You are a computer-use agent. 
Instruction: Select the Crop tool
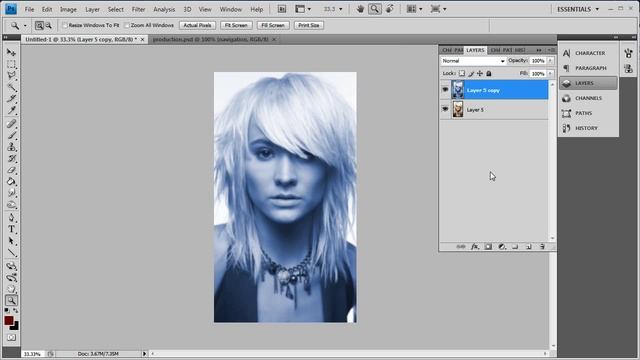[x=11, y=98]
